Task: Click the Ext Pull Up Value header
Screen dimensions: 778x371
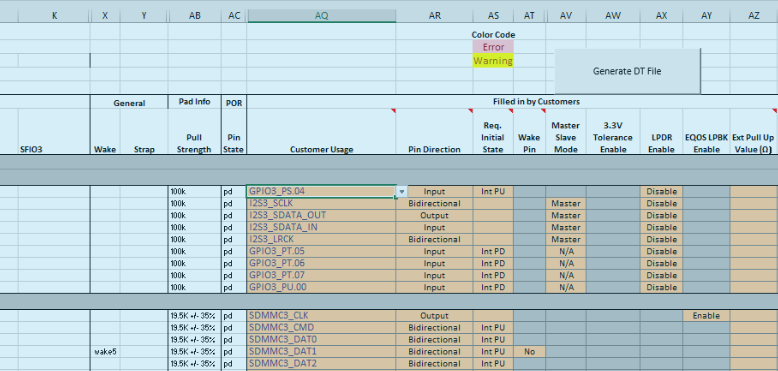Action: (754, 143)
